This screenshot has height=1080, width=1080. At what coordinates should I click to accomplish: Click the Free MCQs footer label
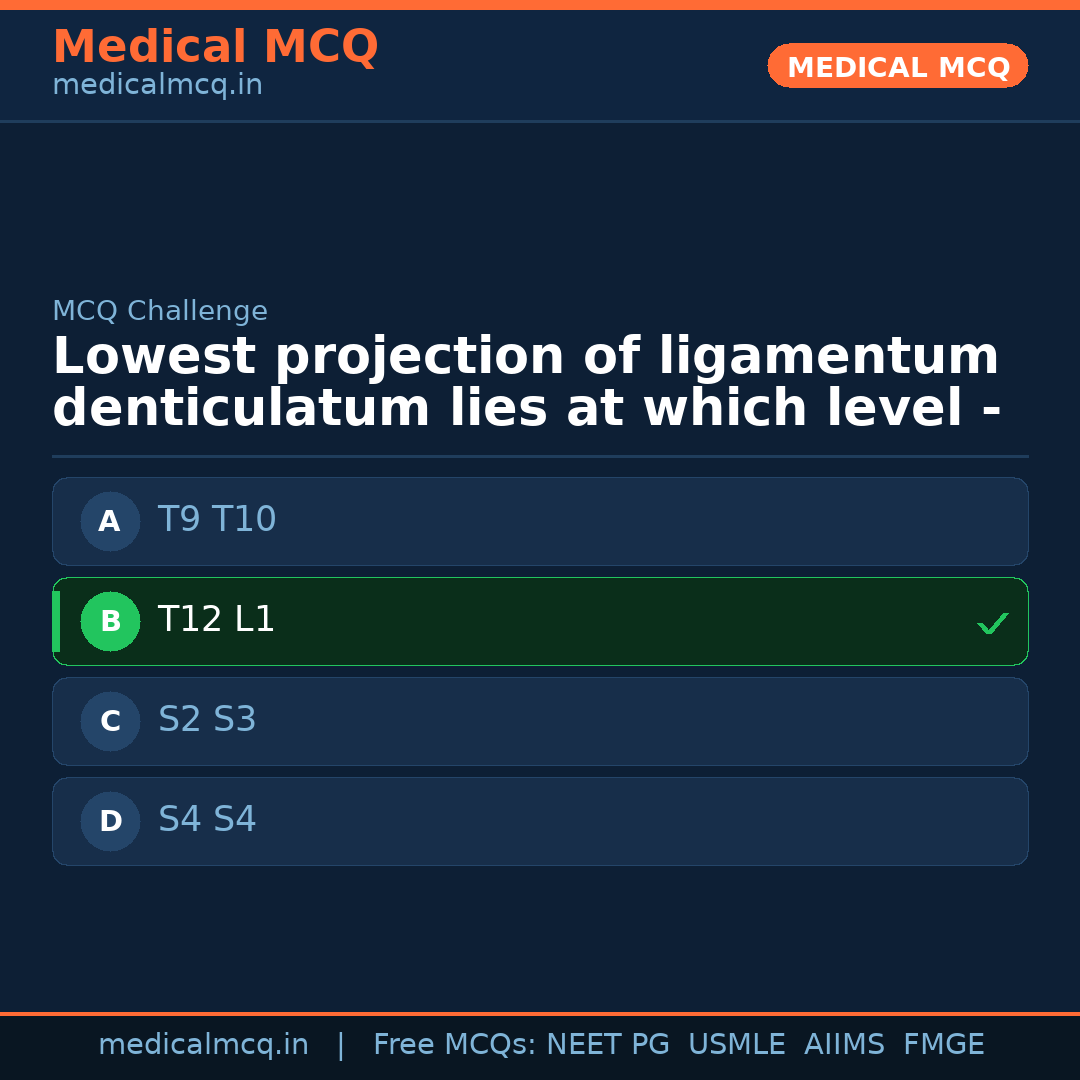[x=454, y=1045]
